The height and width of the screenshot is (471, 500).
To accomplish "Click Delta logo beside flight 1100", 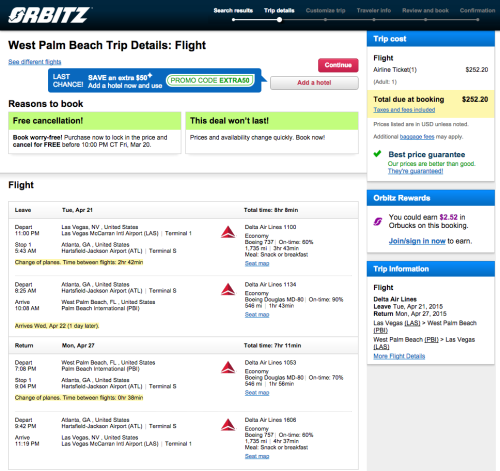I will 228,232.
